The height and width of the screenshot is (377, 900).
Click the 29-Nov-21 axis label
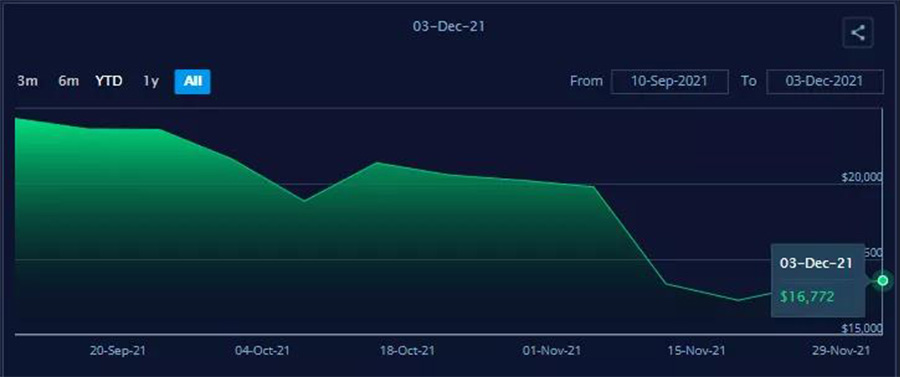click(841, 351)
